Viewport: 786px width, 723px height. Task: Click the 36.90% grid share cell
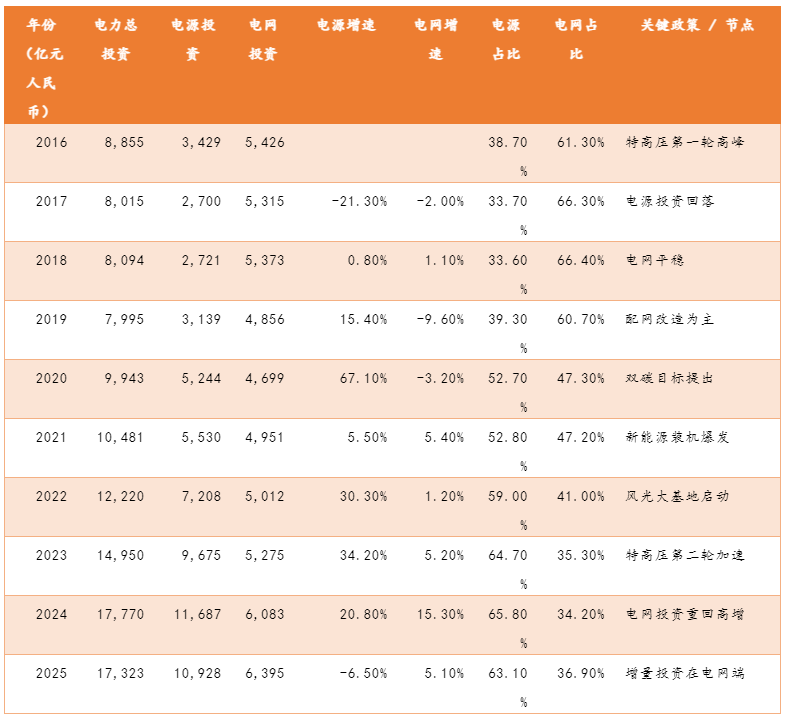(x=580, y=673)
